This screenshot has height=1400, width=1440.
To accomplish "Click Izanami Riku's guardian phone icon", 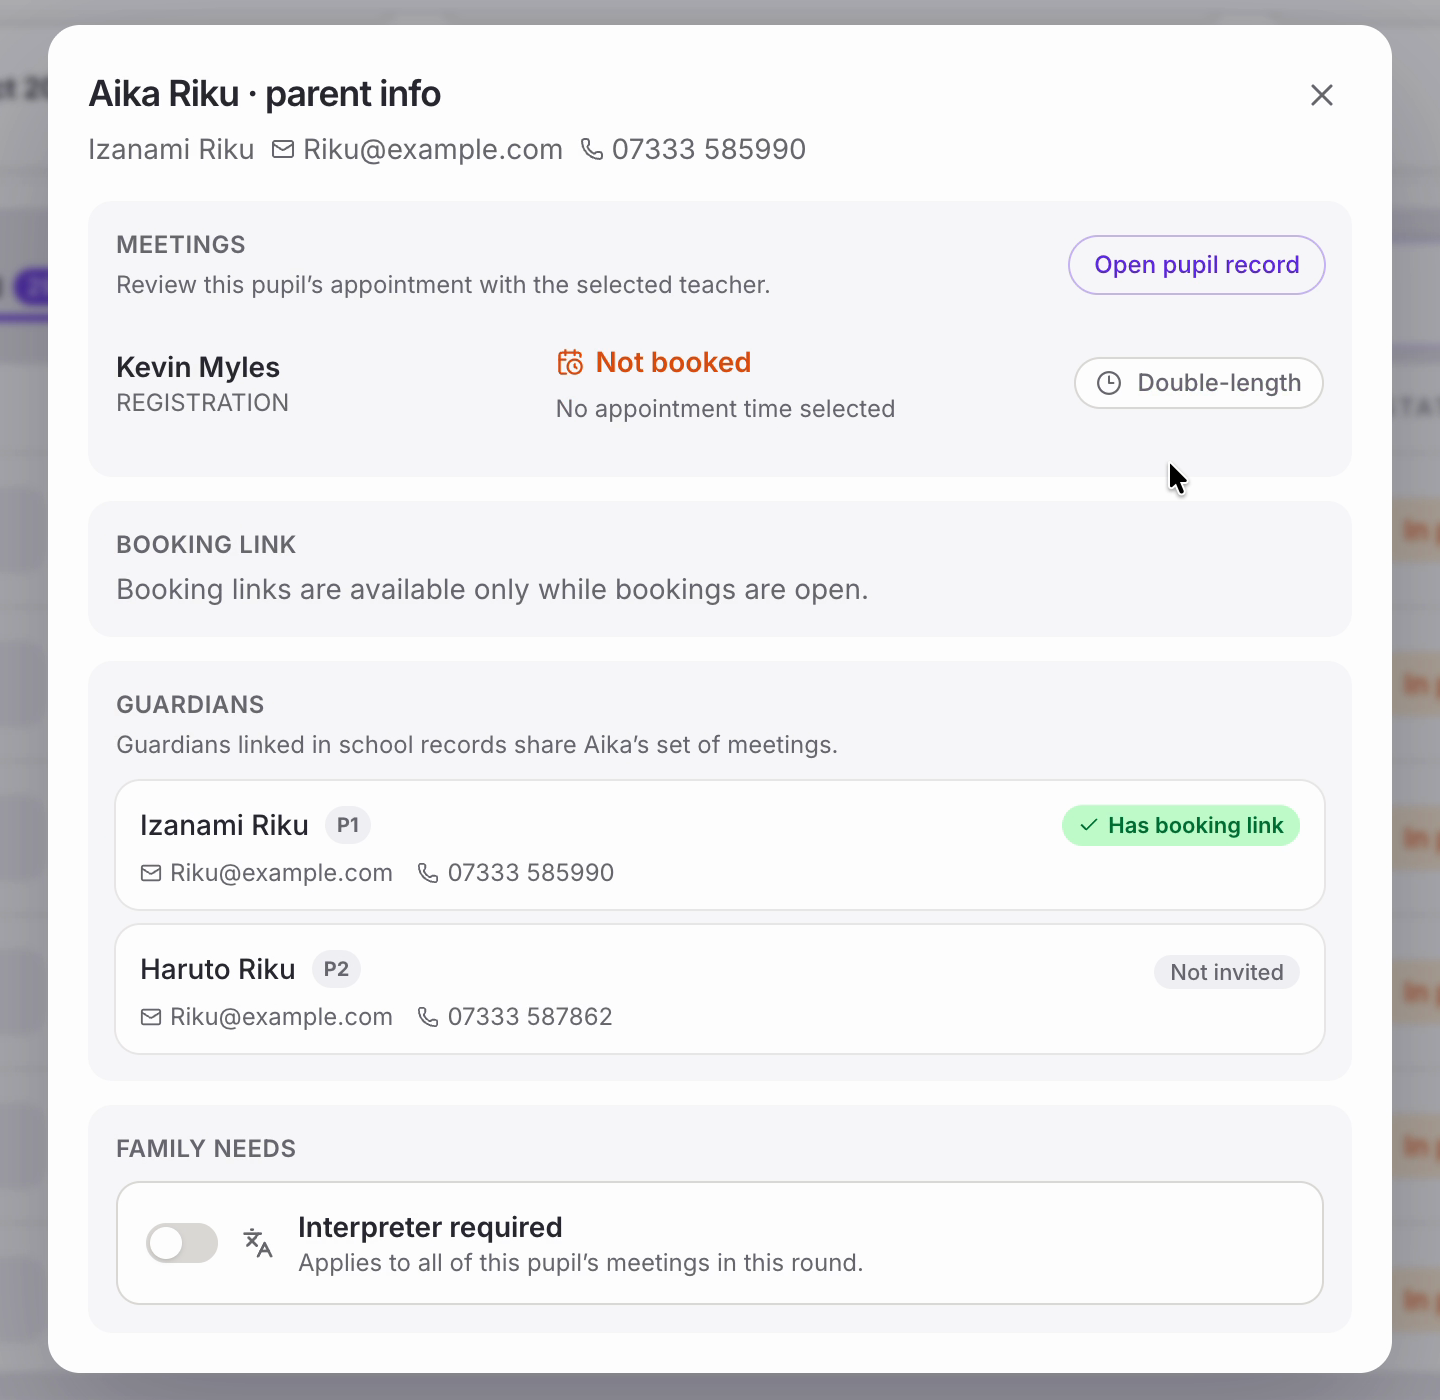I will (x=428, y=873).
